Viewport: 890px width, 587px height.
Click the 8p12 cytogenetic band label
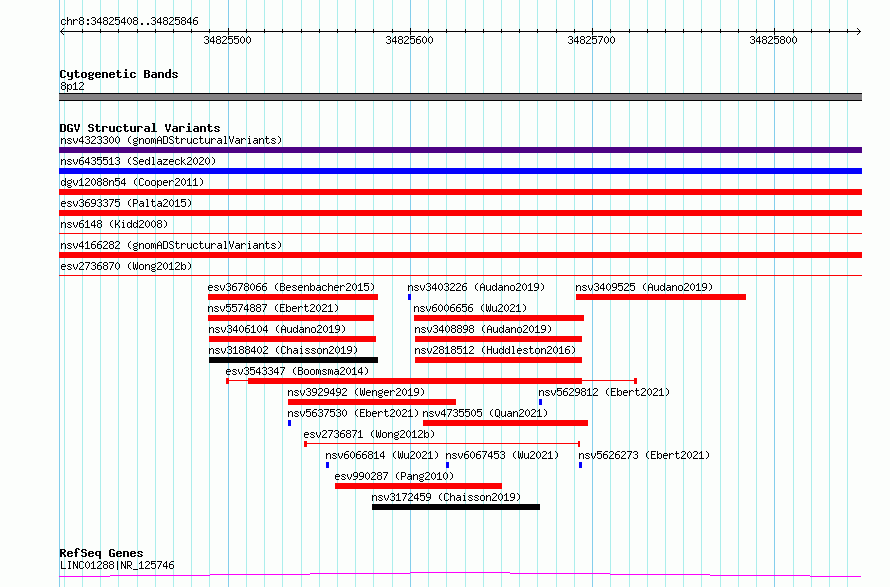coord(72,86)
